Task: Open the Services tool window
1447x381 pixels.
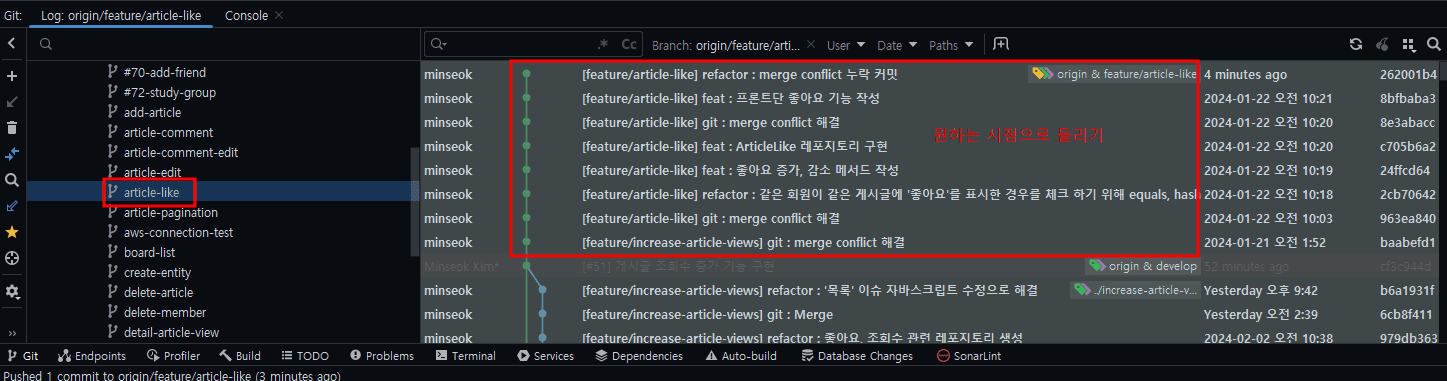Action: (545, 356)
